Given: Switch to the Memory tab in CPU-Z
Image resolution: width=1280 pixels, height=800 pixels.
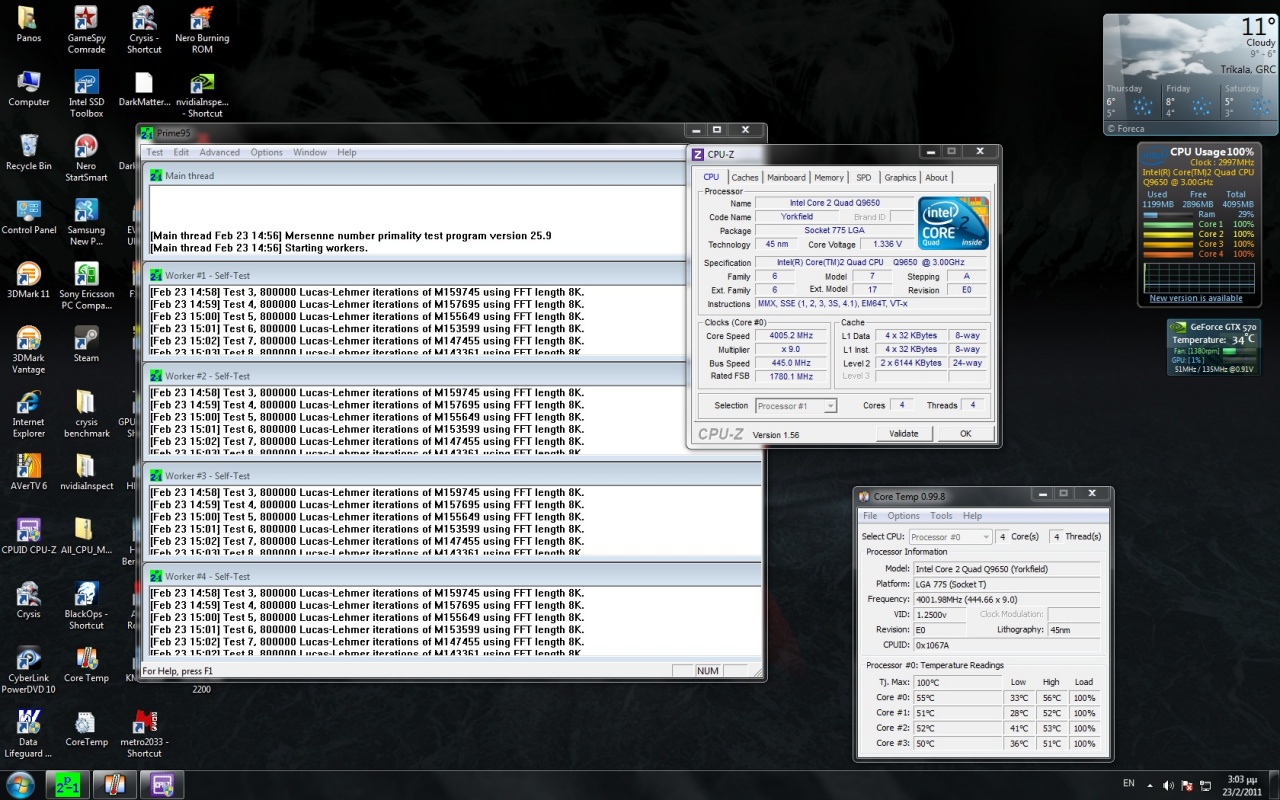Looking at the screenshot, I should 829,177.
